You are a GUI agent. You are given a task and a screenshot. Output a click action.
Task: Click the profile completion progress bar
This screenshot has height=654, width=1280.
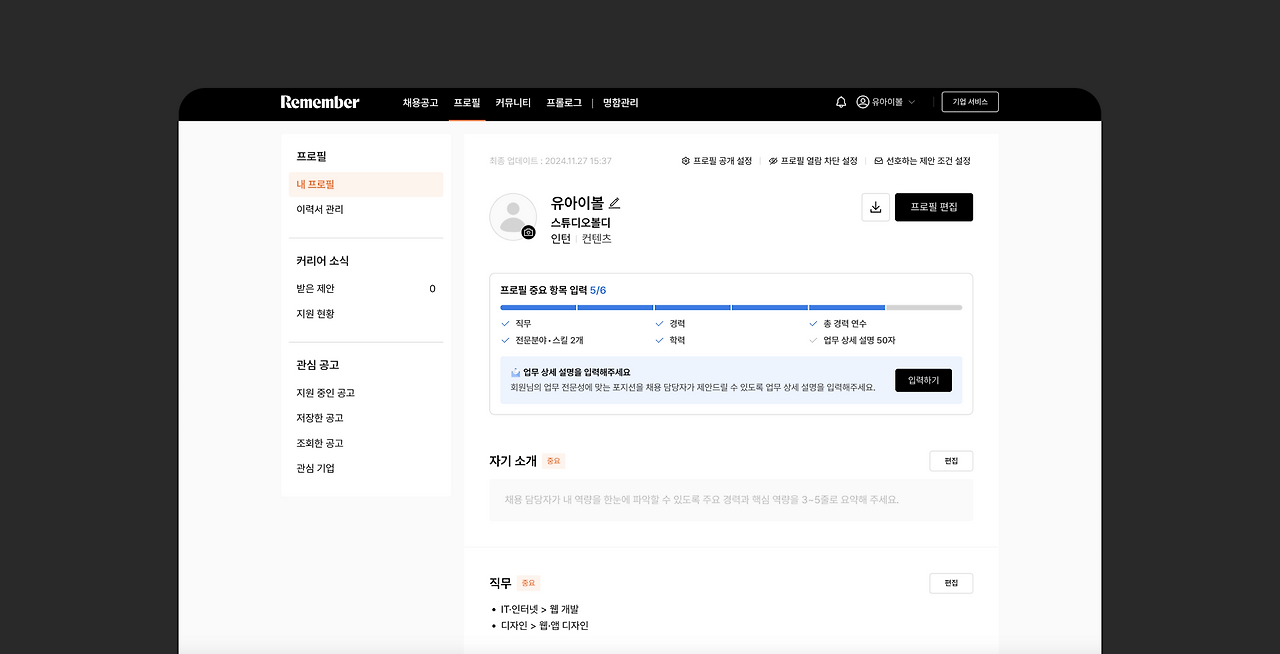(731, 307)
